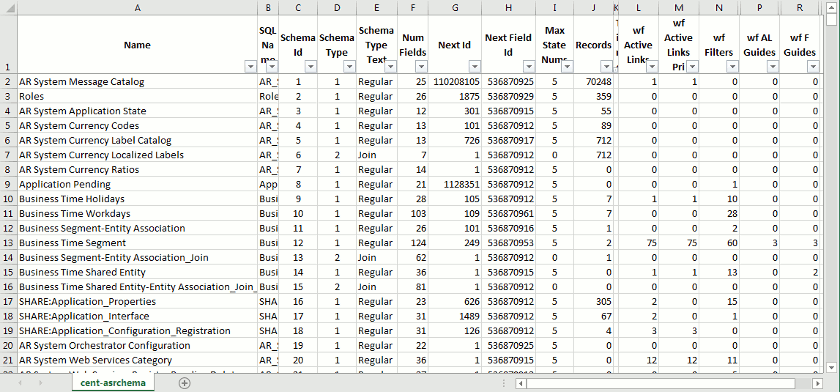The width and height of the screenshot is (840, 392).
Task: Click the next sheet navigation arrow
Action: click(x=41, y=383)
